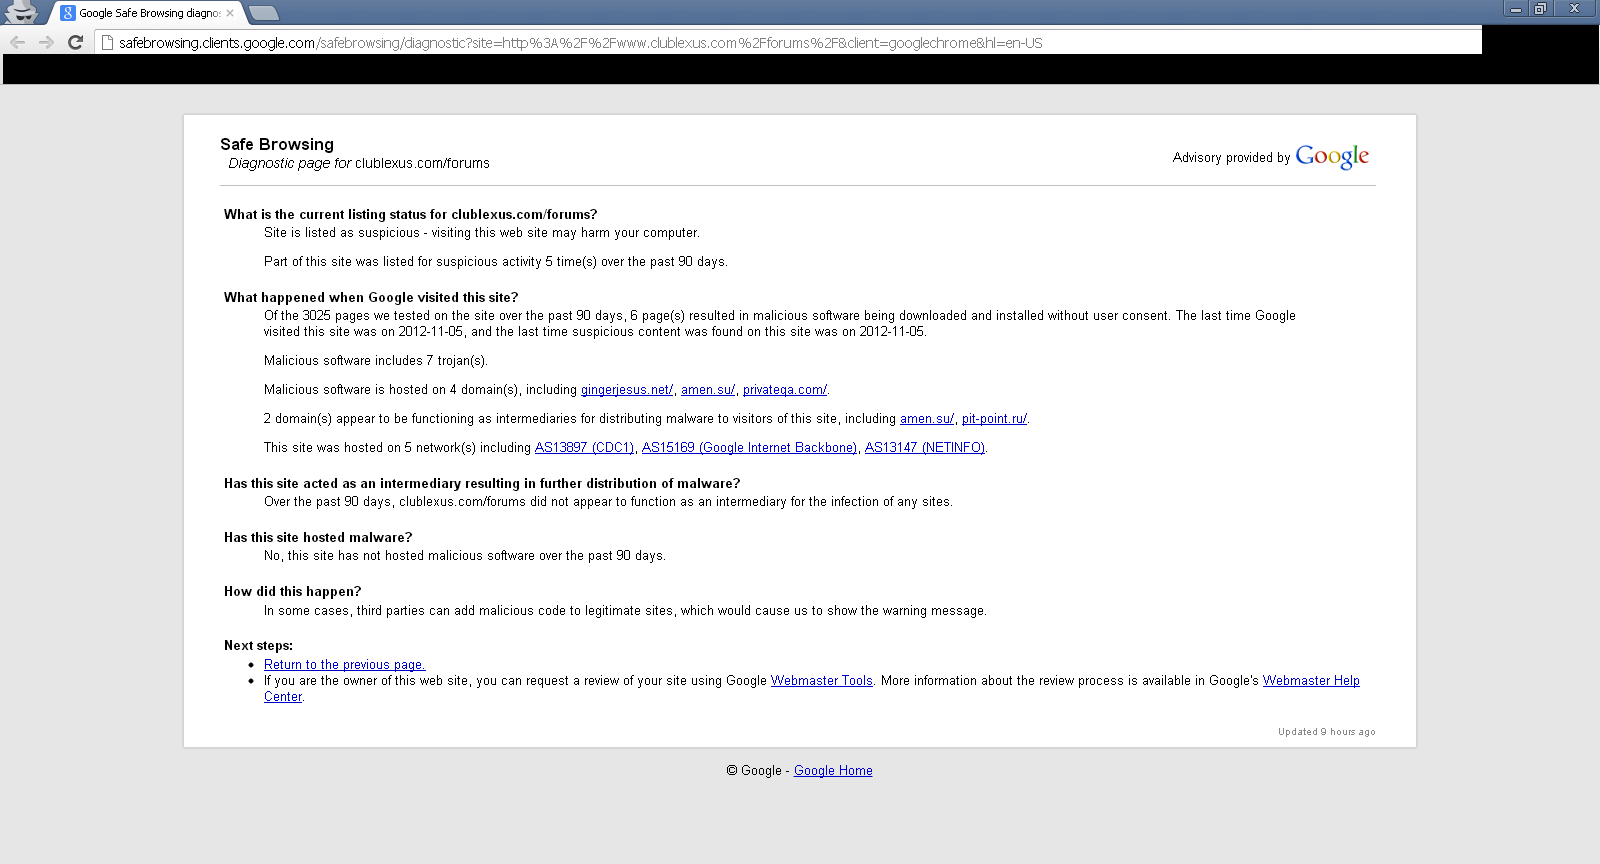1600x864 pixels.
Task: Open the Webmaster Tools link
Action: point(822,681)
